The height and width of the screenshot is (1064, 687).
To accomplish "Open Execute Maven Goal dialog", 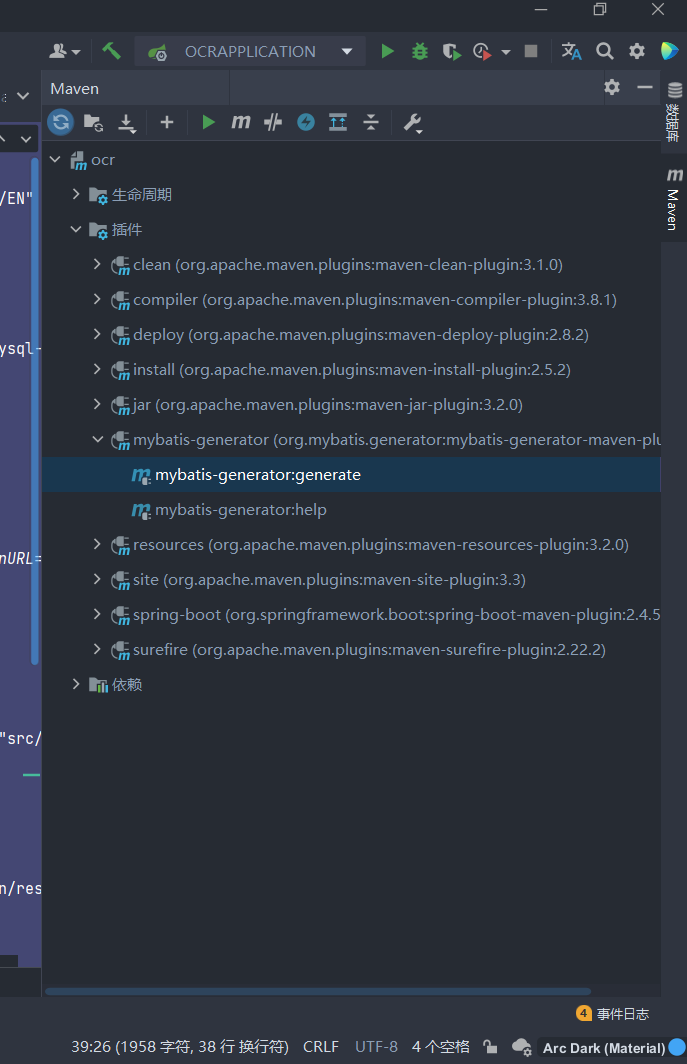I will [240, 122].
